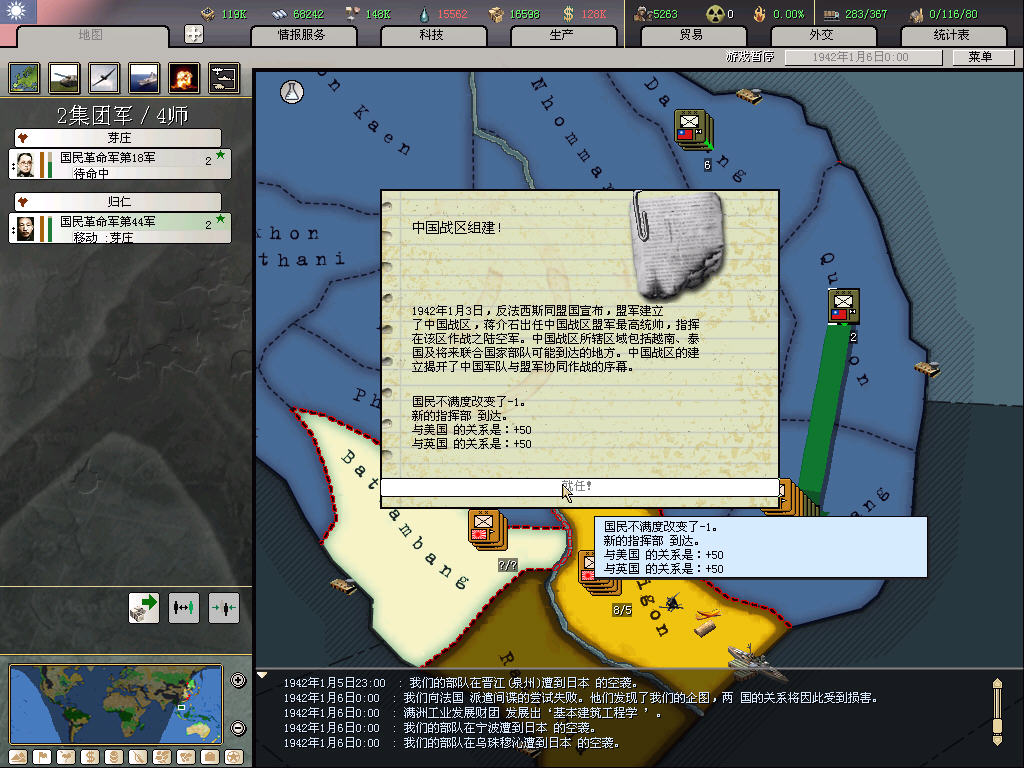Switch to supply map mode stack icon
This screenshot has height=768, width=1024.
coord(114,757)
